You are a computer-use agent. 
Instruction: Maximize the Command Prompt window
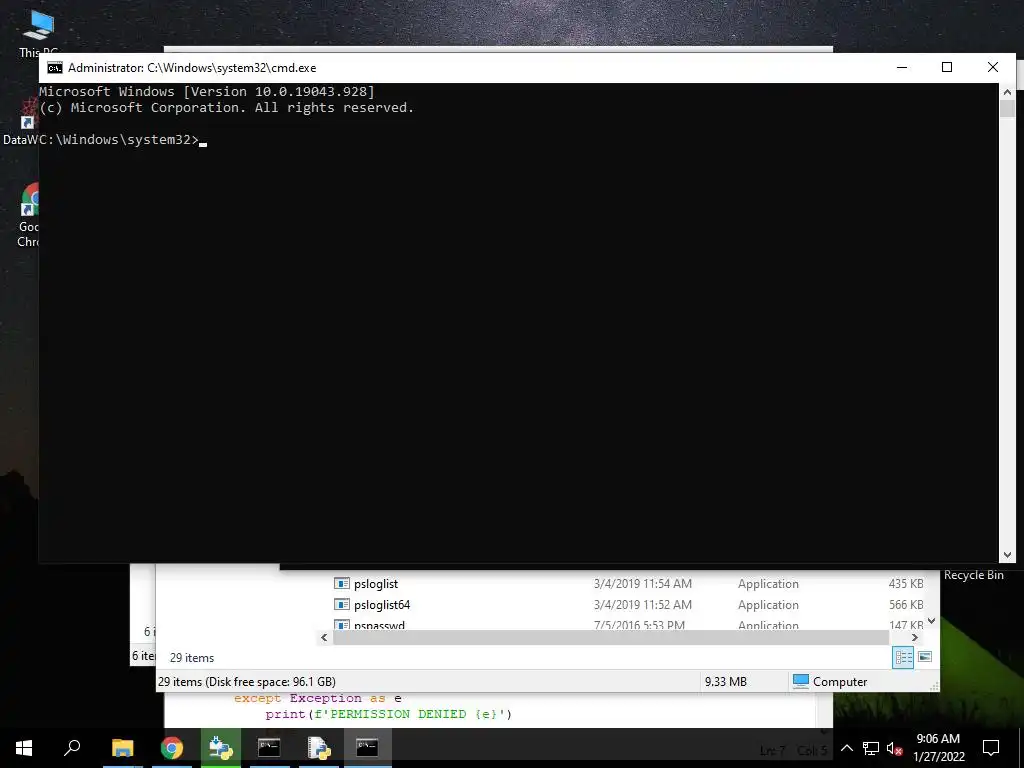coord(947,67)
